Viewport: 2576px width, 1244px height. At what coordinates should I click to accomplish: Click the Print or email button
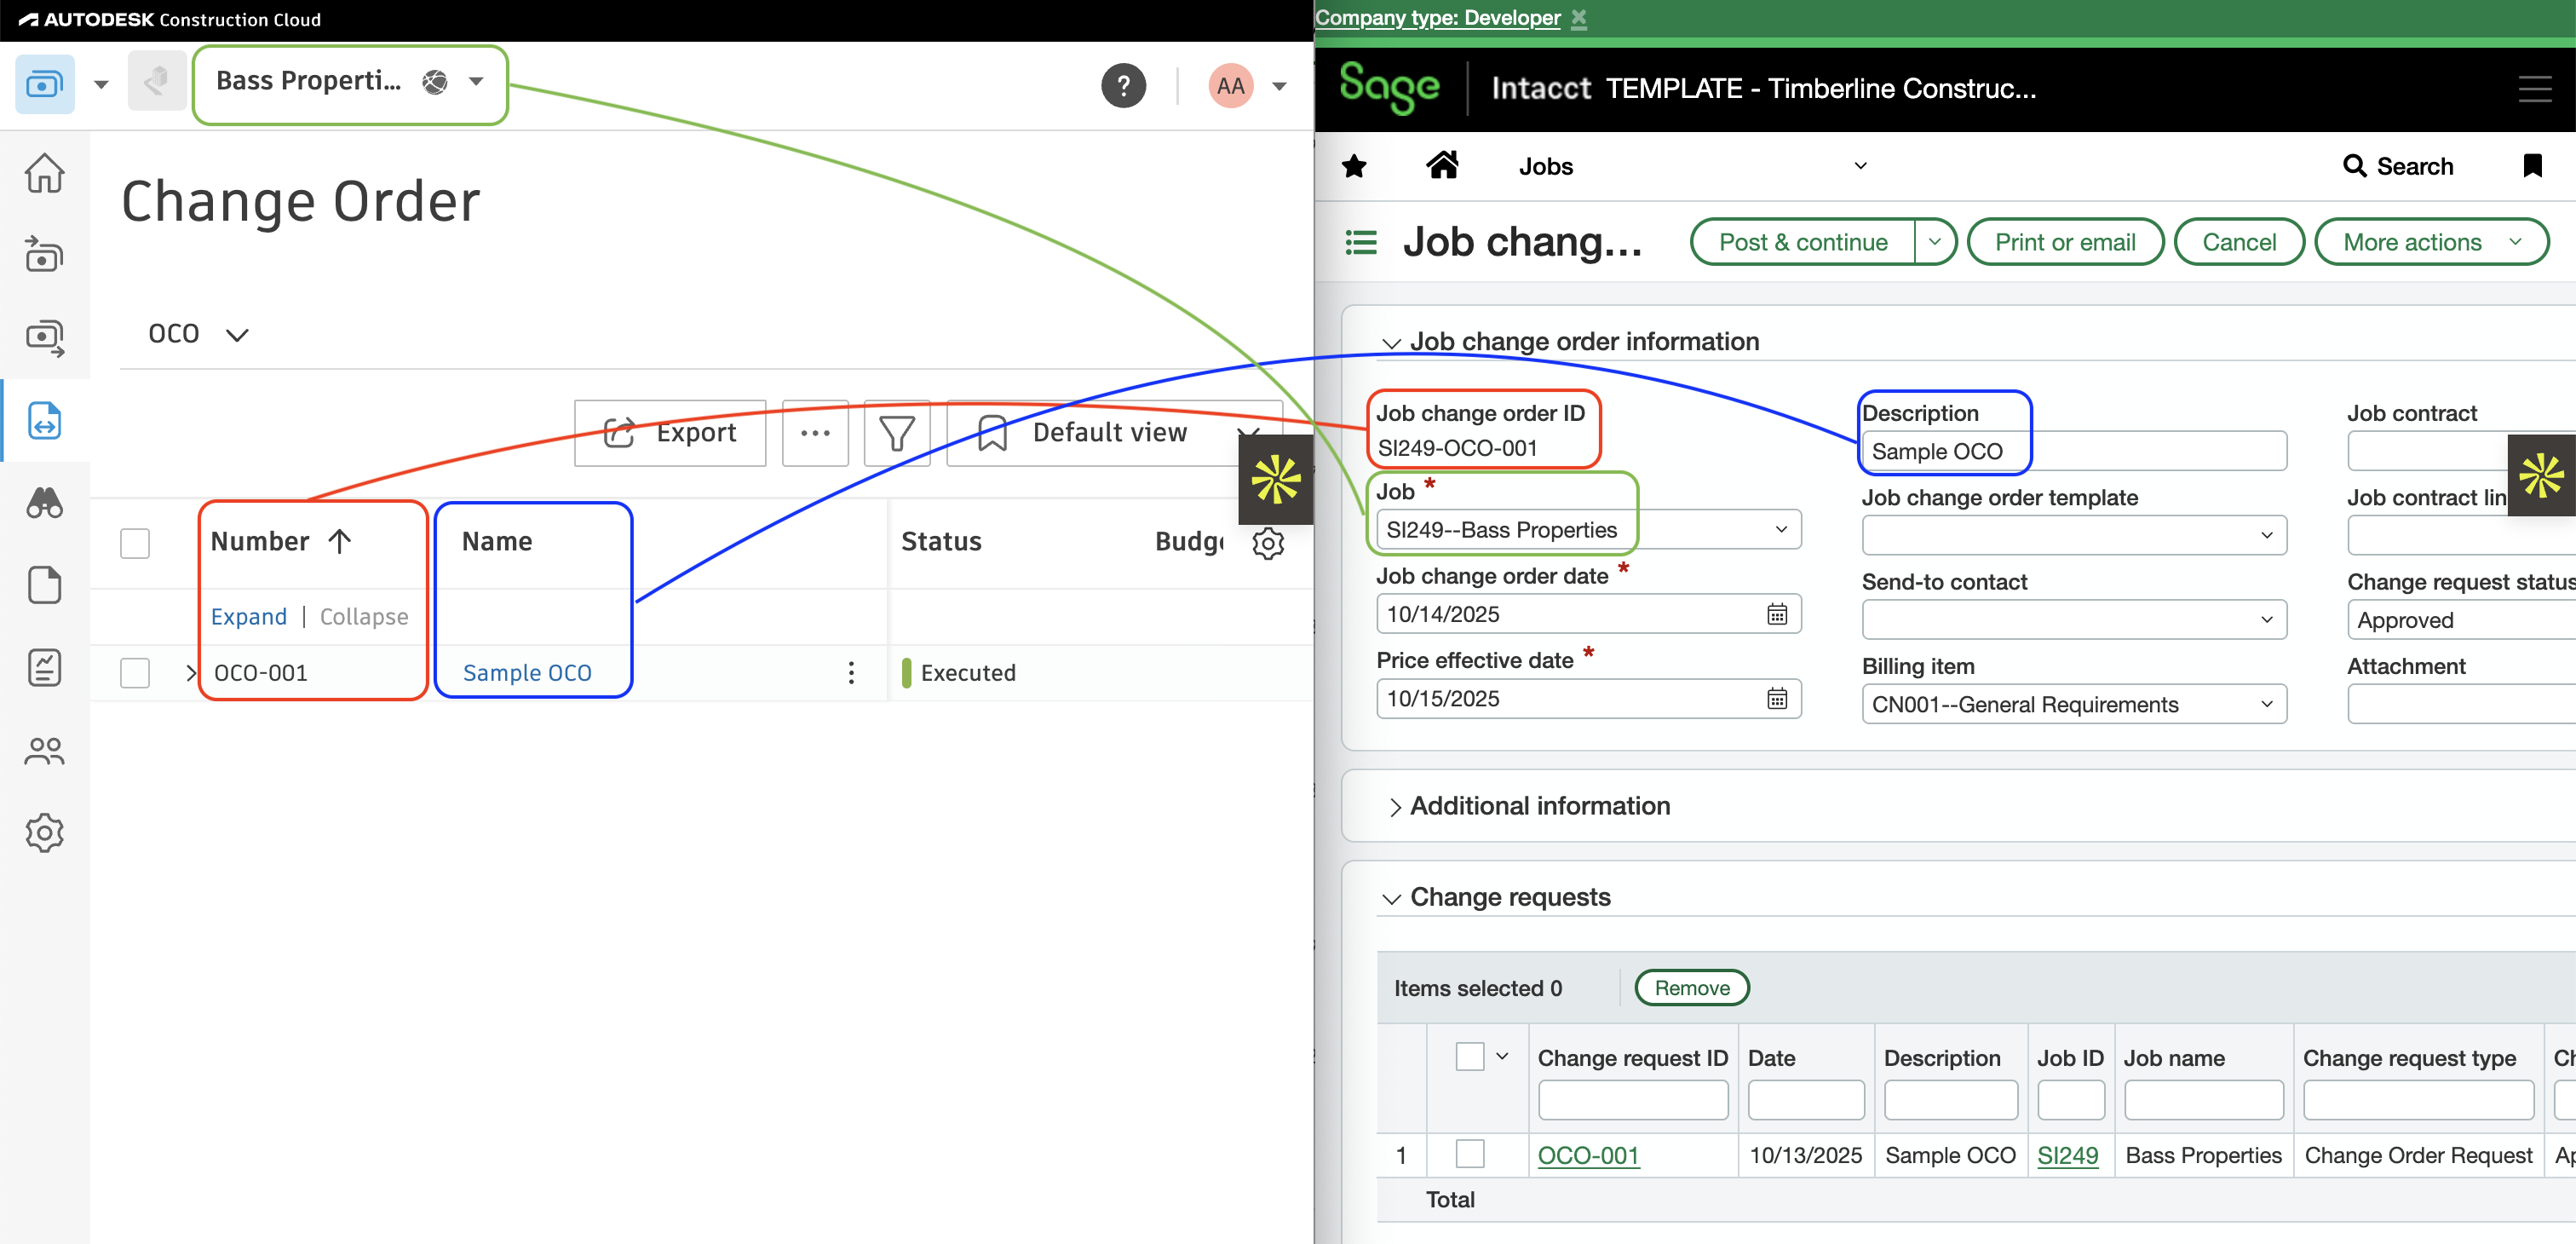coord(2065,241)
